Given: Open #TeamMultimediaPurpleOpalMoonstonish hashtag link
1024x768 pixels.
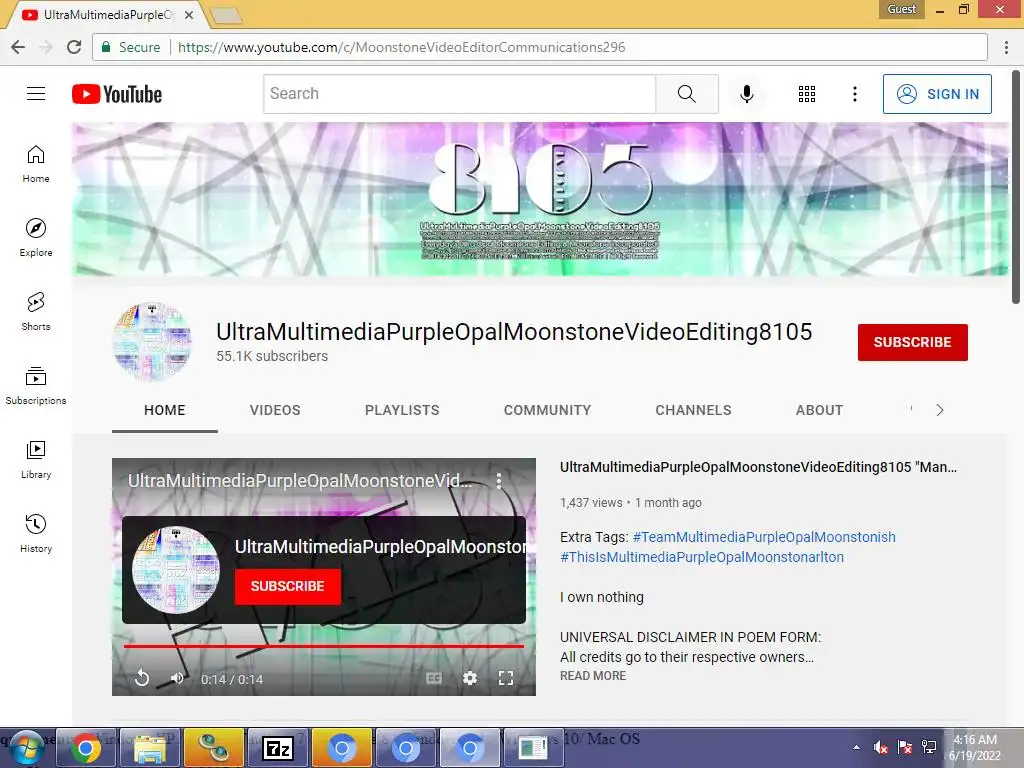Looking at the screenshot, I should 764,537.
